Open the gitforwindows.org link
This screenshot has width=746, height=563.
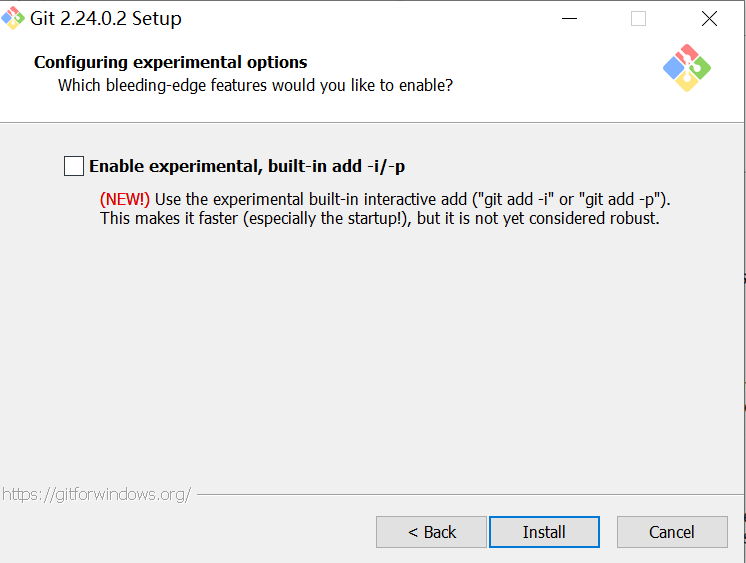click(96, 494)
